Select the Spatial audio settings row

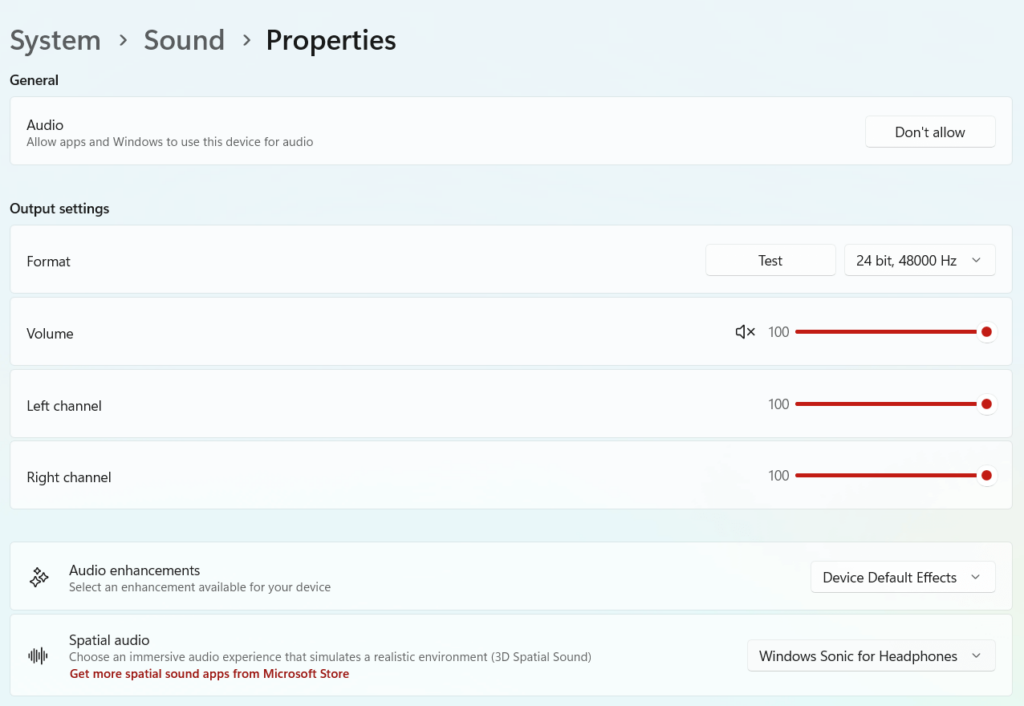pos(400,655)
